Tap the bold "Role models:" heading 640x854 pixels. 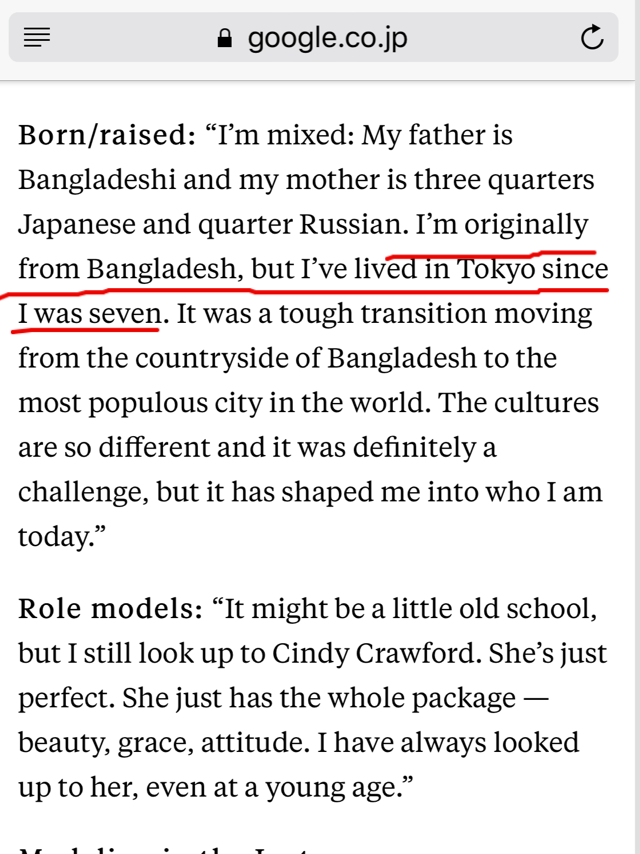111,608
